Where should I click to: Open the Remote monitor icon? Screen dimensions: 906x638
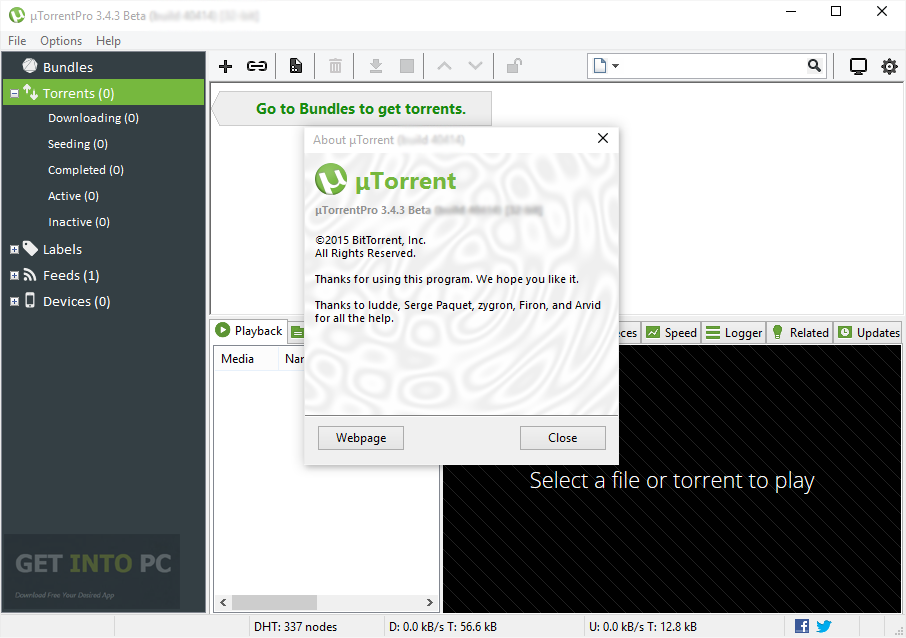click(858, 66)
